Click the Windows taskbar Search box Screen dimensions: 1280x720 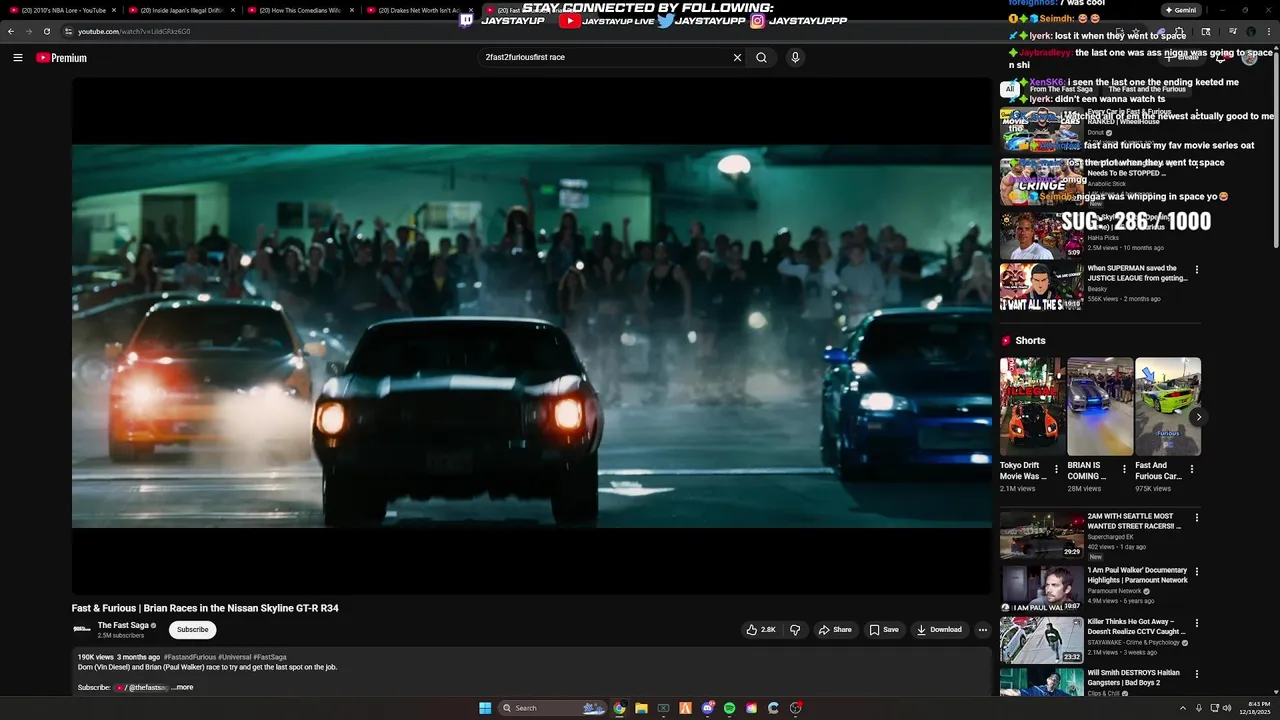click(553, 708)
